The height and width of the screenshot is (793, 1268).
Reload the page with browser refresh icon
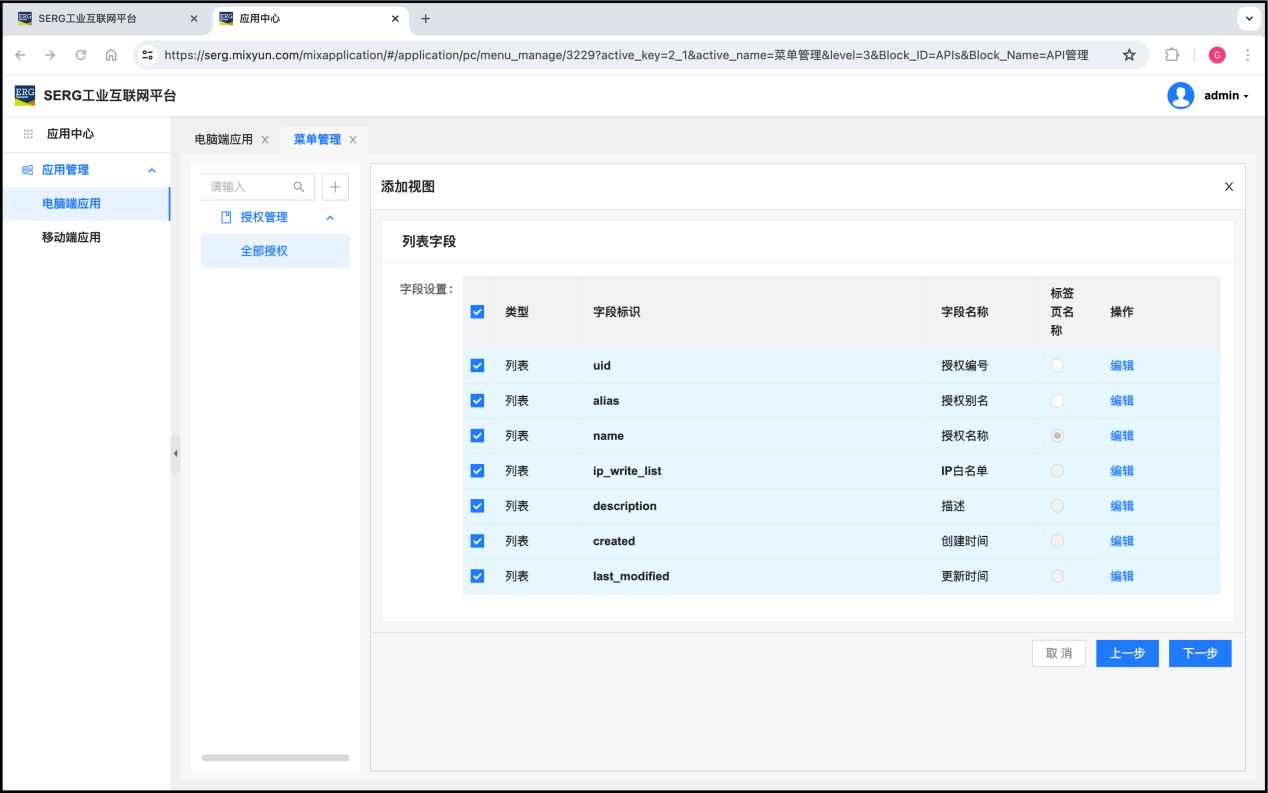[x=81, y=55]
